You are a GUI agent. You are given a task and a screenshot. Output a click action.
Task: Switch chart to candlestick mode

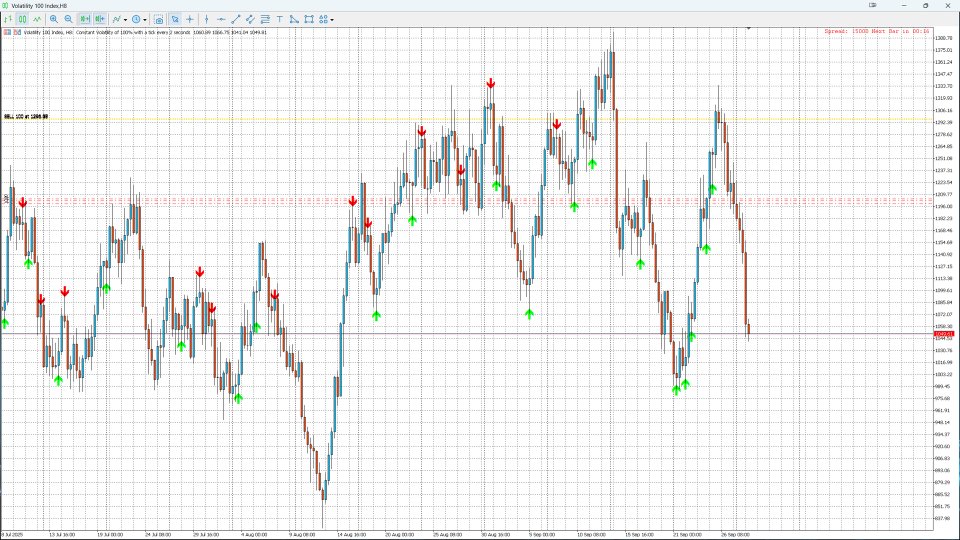22,19
